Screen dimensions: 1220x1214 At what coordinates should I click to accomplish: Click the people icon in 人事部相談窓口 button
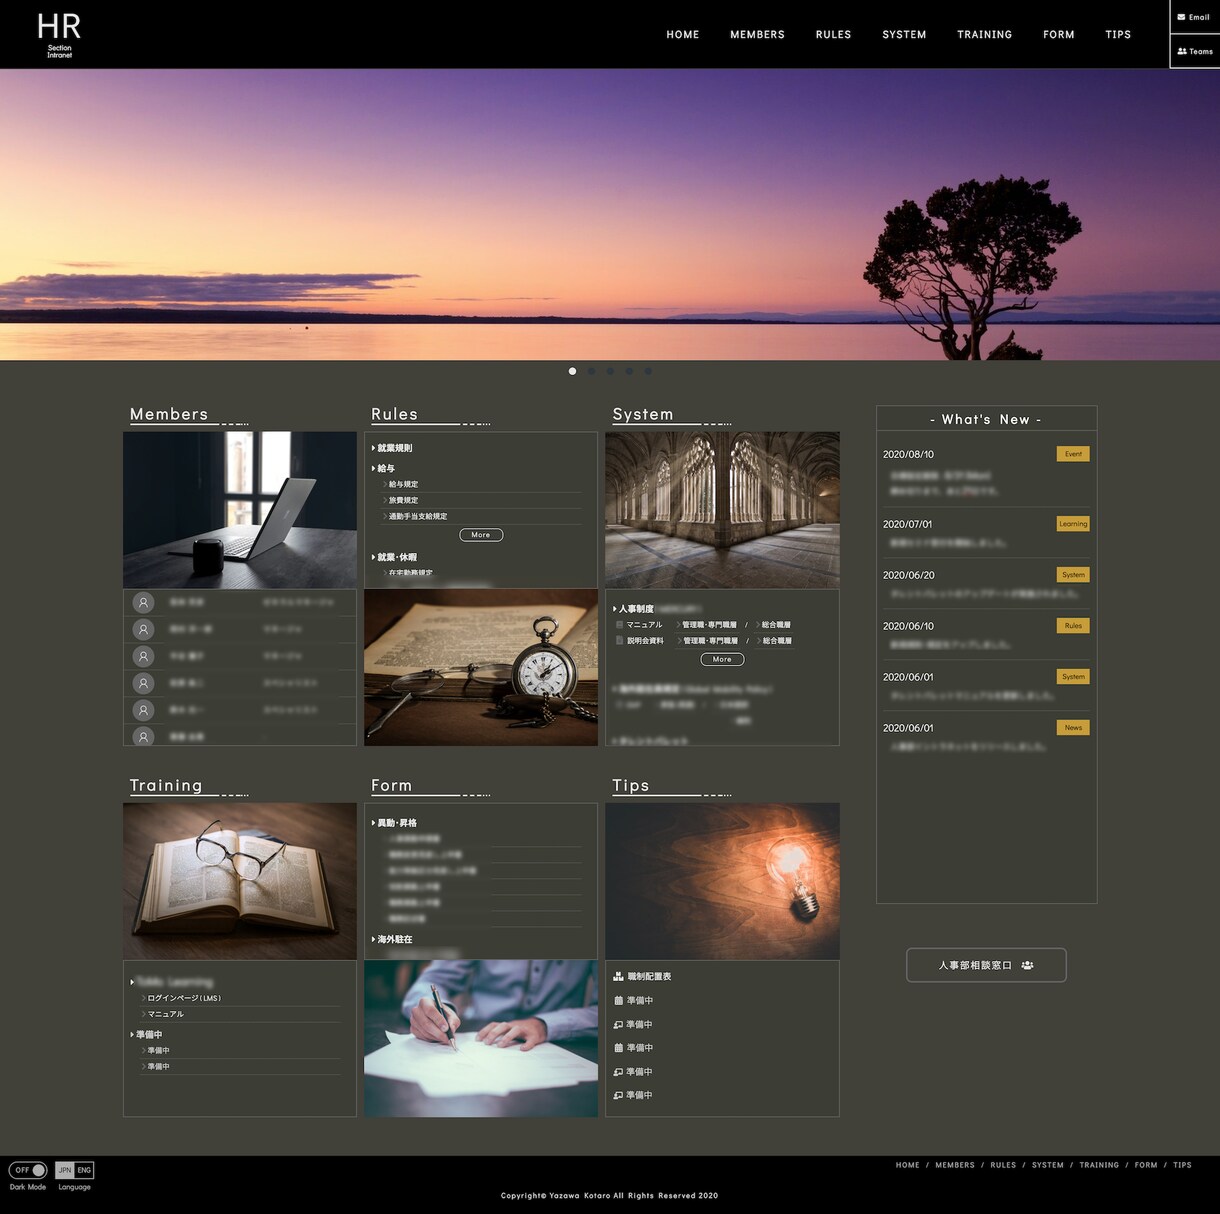click(x=1027, y=965)
